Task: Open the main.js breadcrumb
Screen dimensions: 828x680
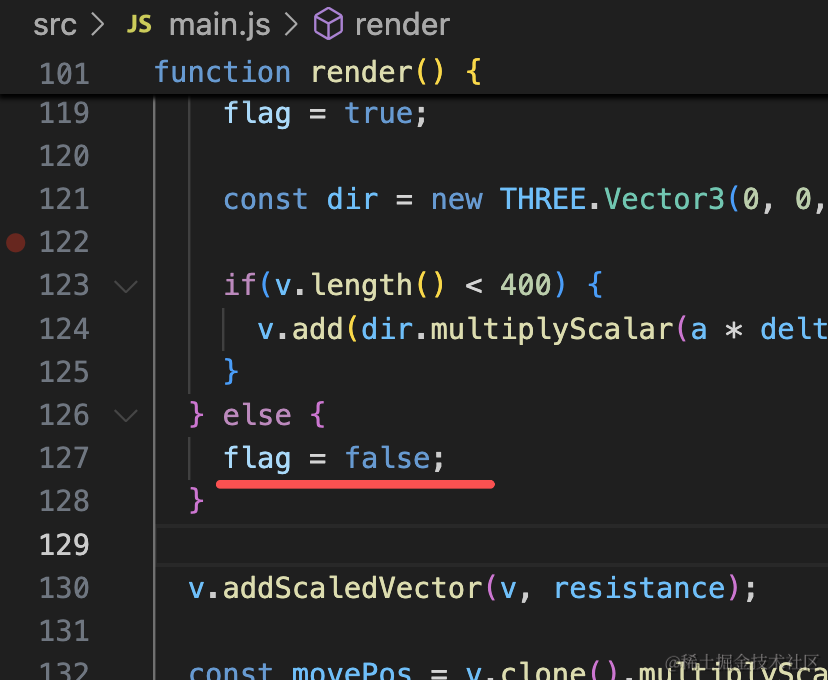Action: click(219, 25)
